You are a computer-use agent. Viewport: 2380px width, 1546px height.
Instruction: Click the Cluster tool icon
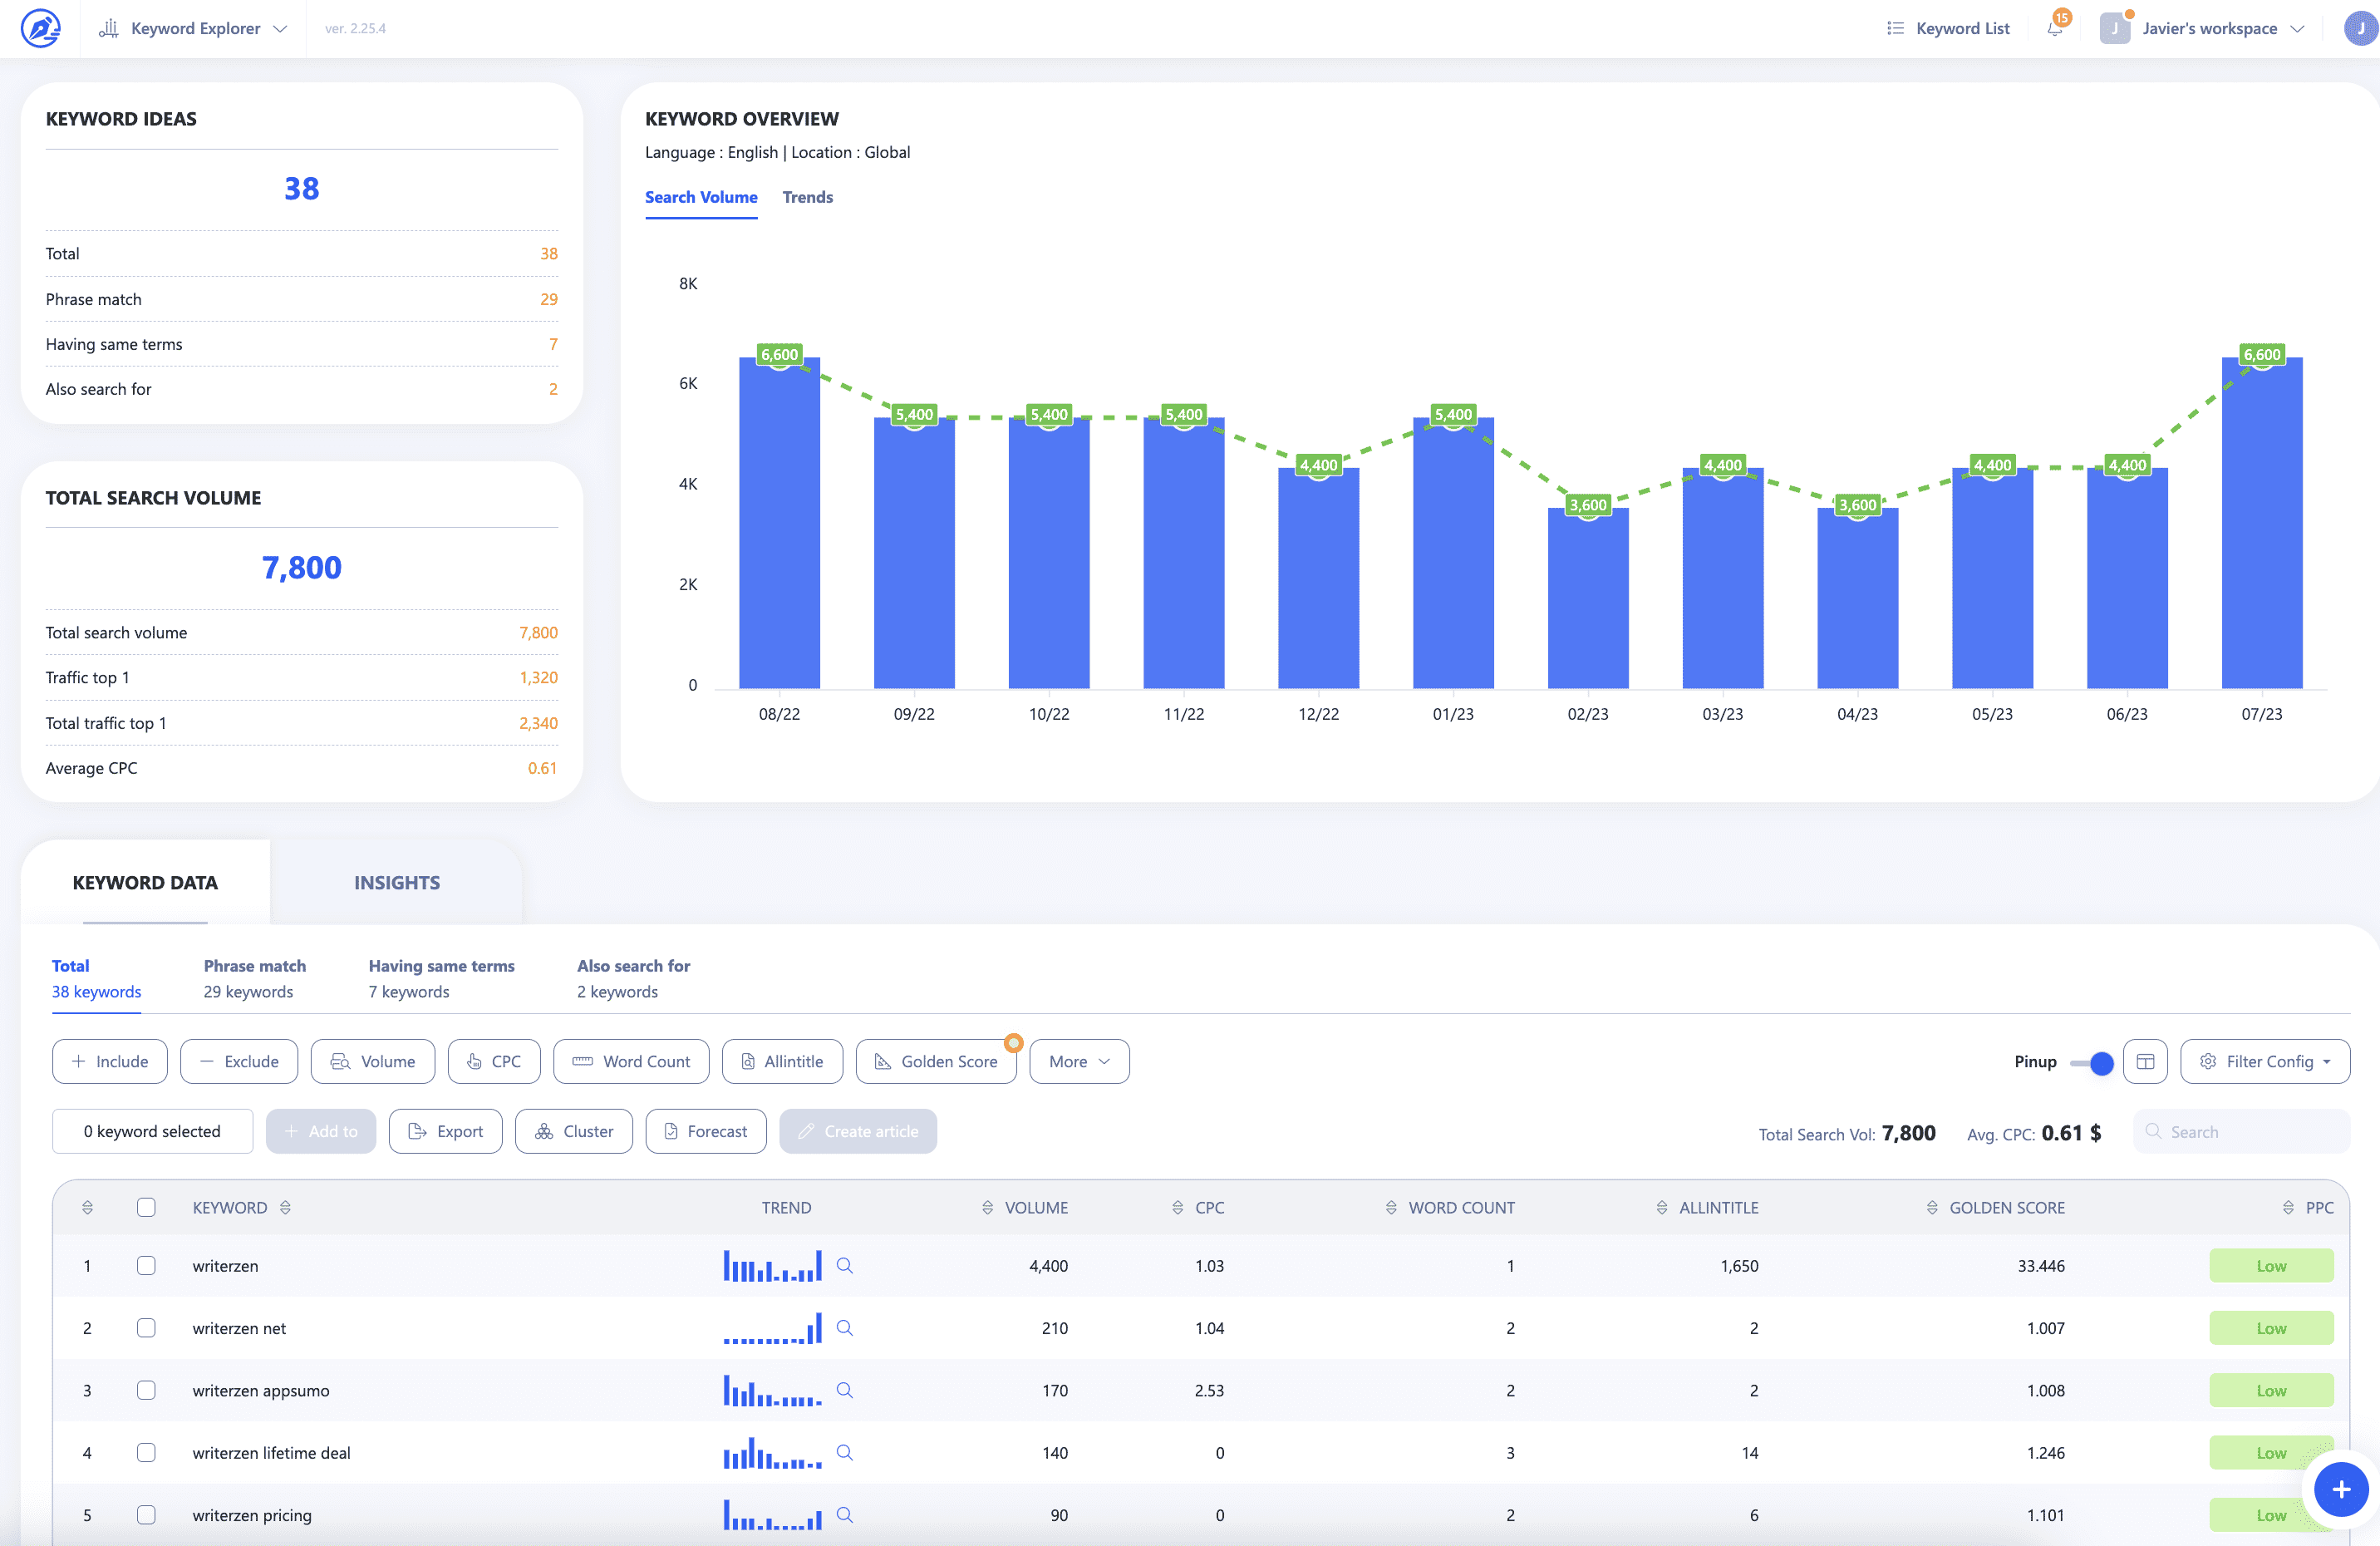[x=544, y=1131]
